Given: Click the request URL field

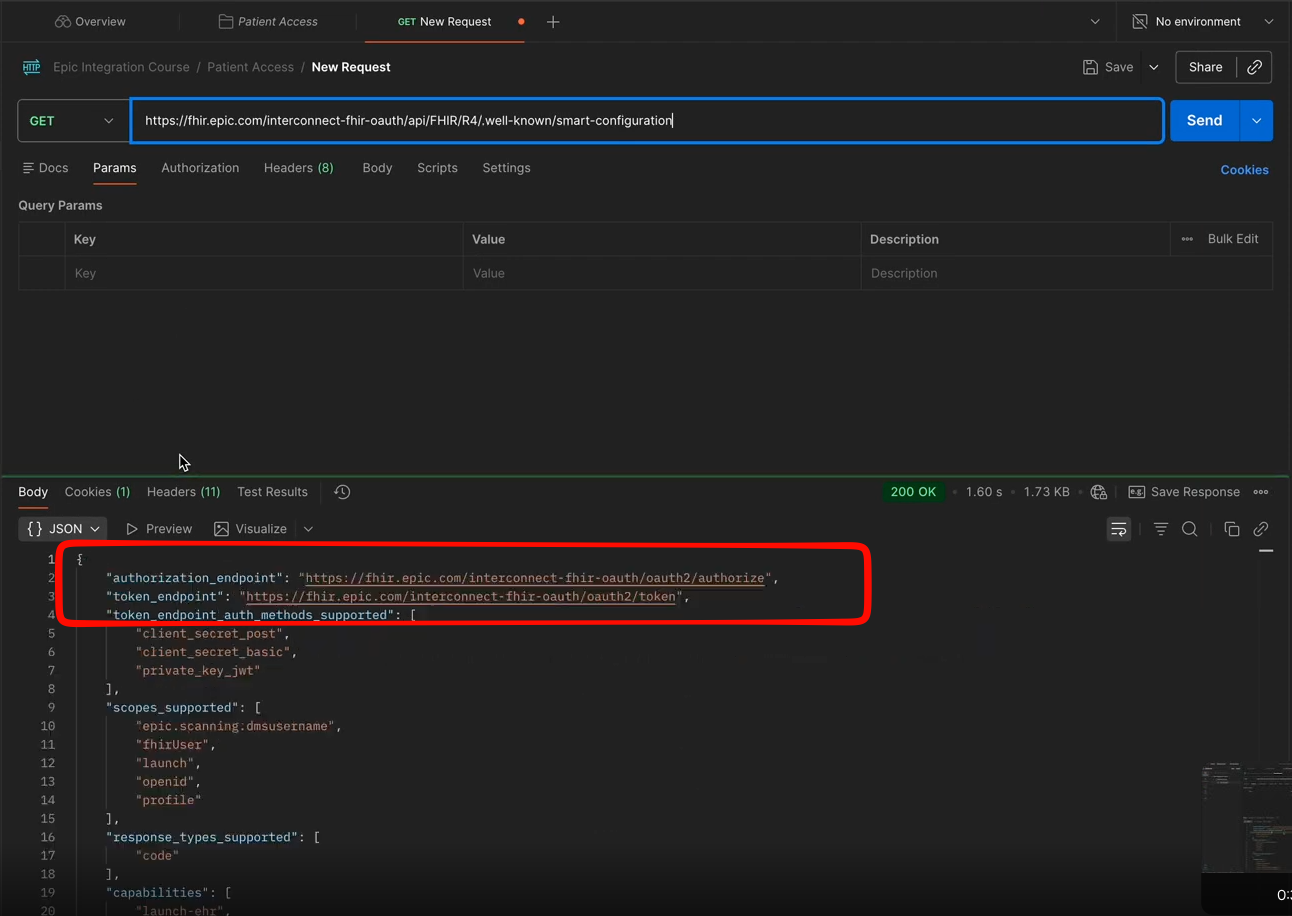Looking at the screenshot, I should 647,121.
